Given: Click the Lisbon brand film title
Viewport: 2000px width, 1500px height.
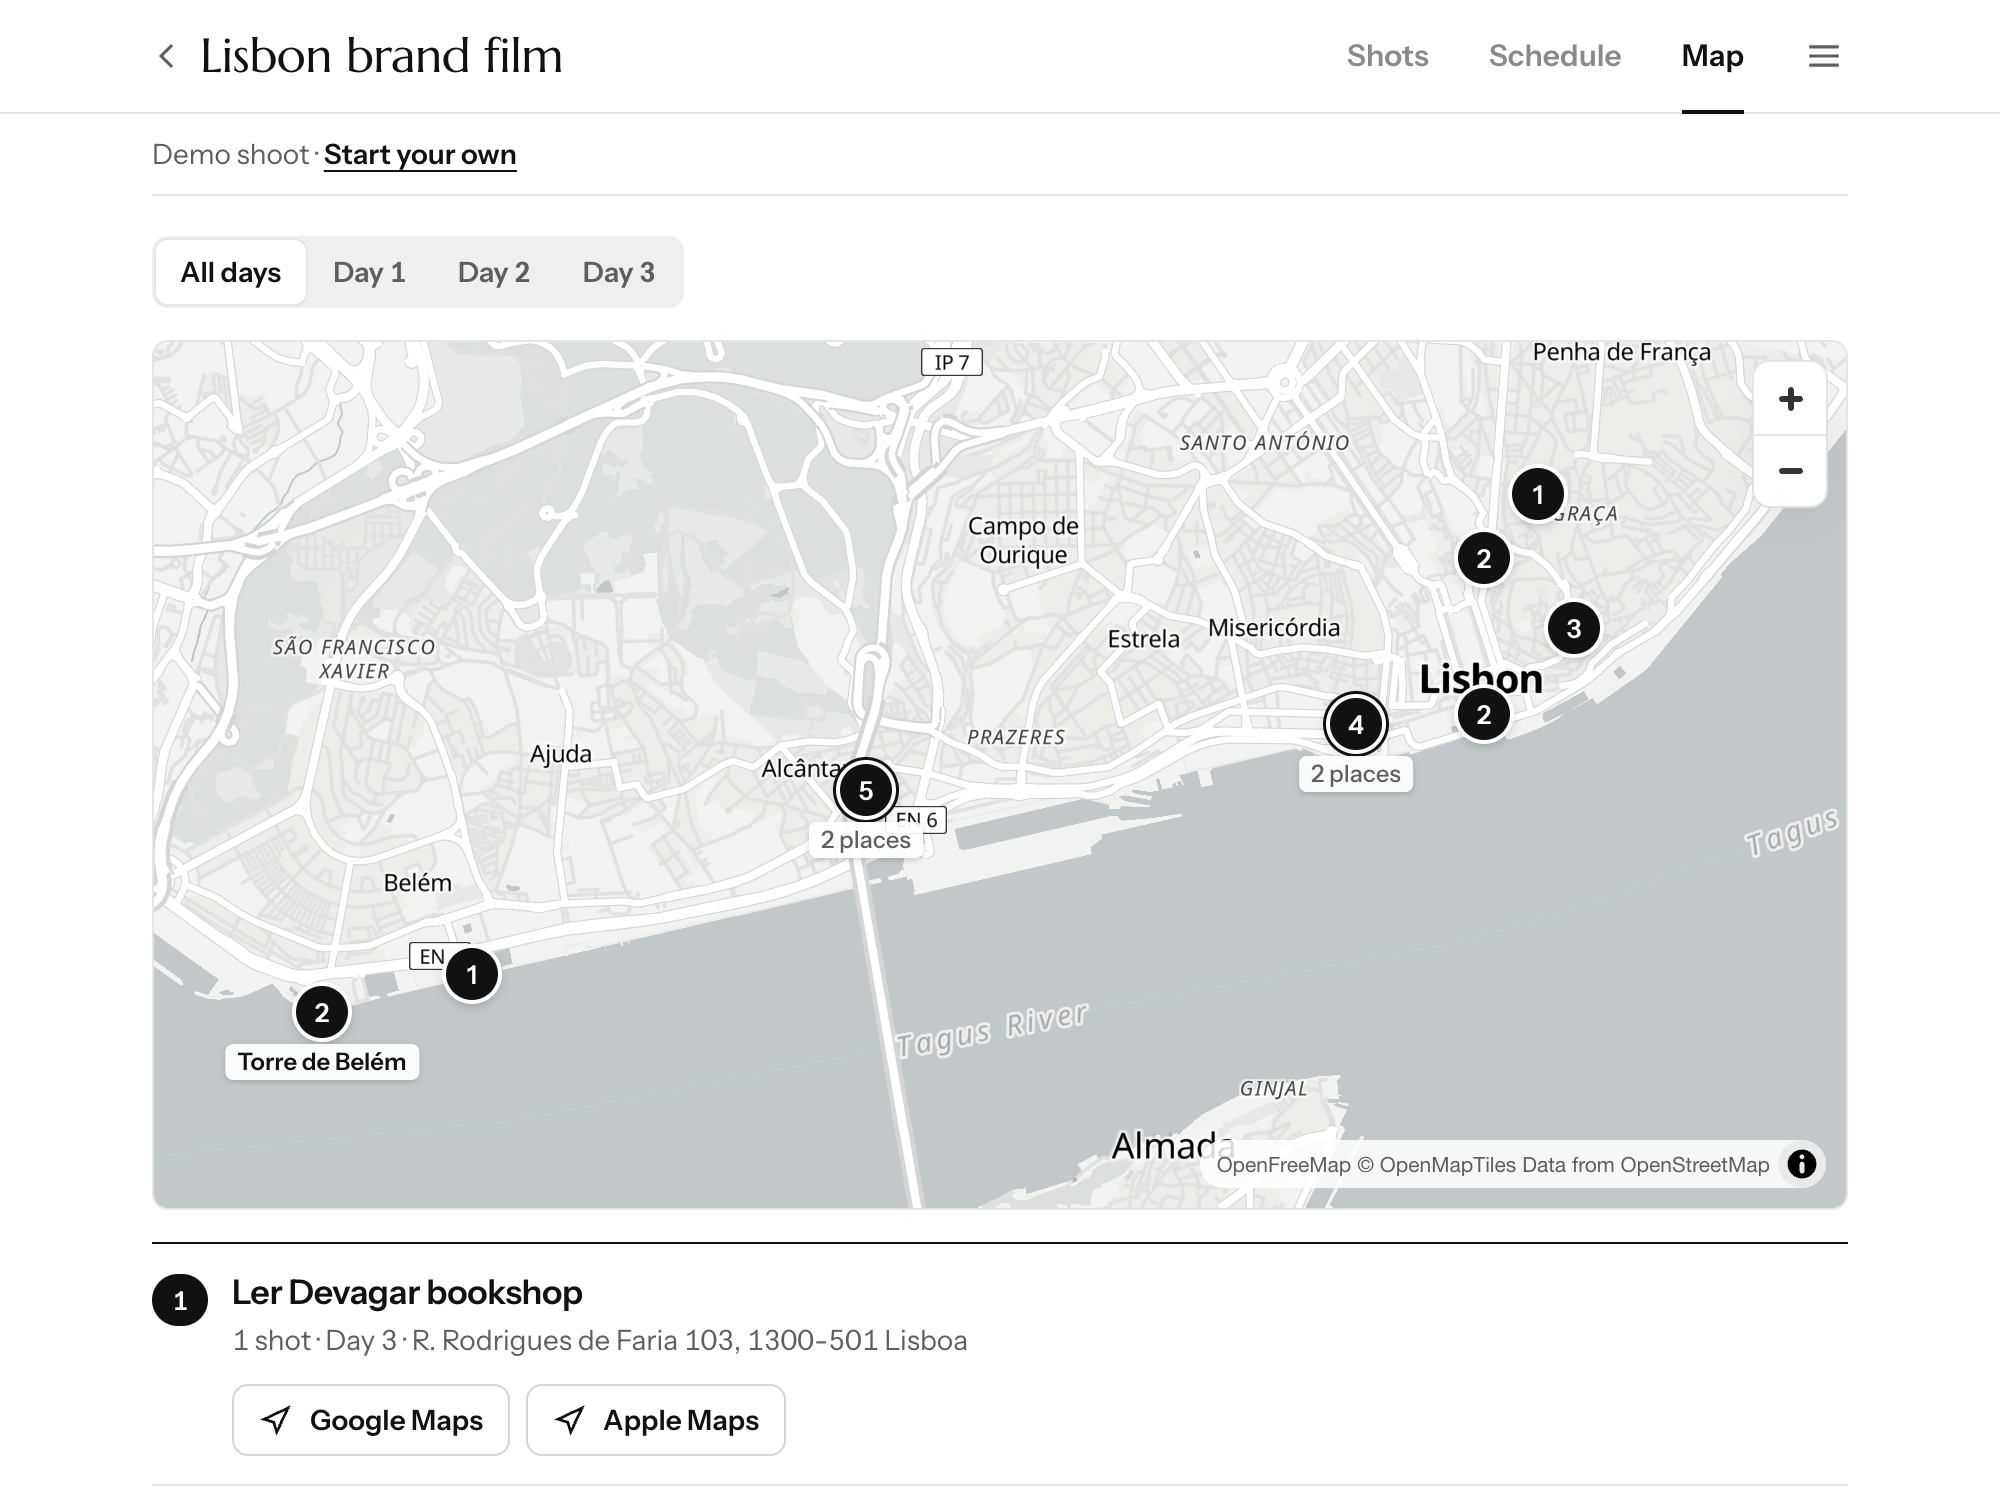Looking at the screenshot, I should coord(381,56).
